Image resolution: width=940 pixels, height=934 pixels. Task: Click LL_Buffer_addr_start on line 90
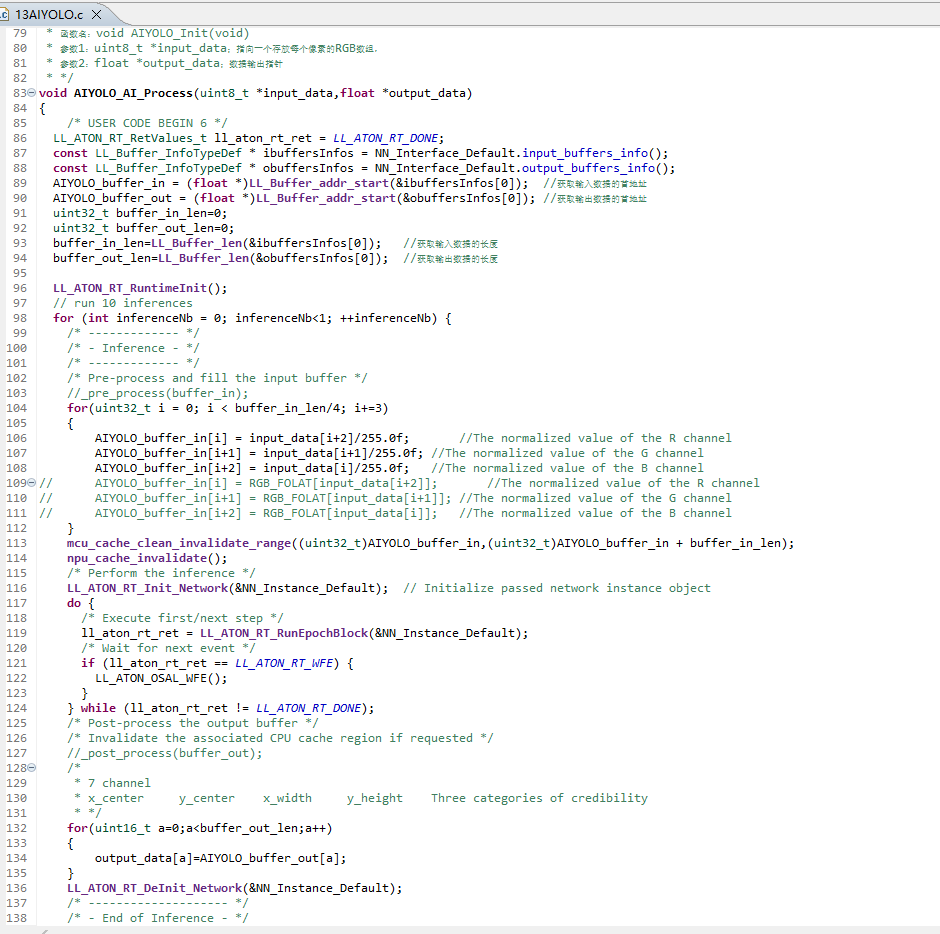tap(326, 198)
